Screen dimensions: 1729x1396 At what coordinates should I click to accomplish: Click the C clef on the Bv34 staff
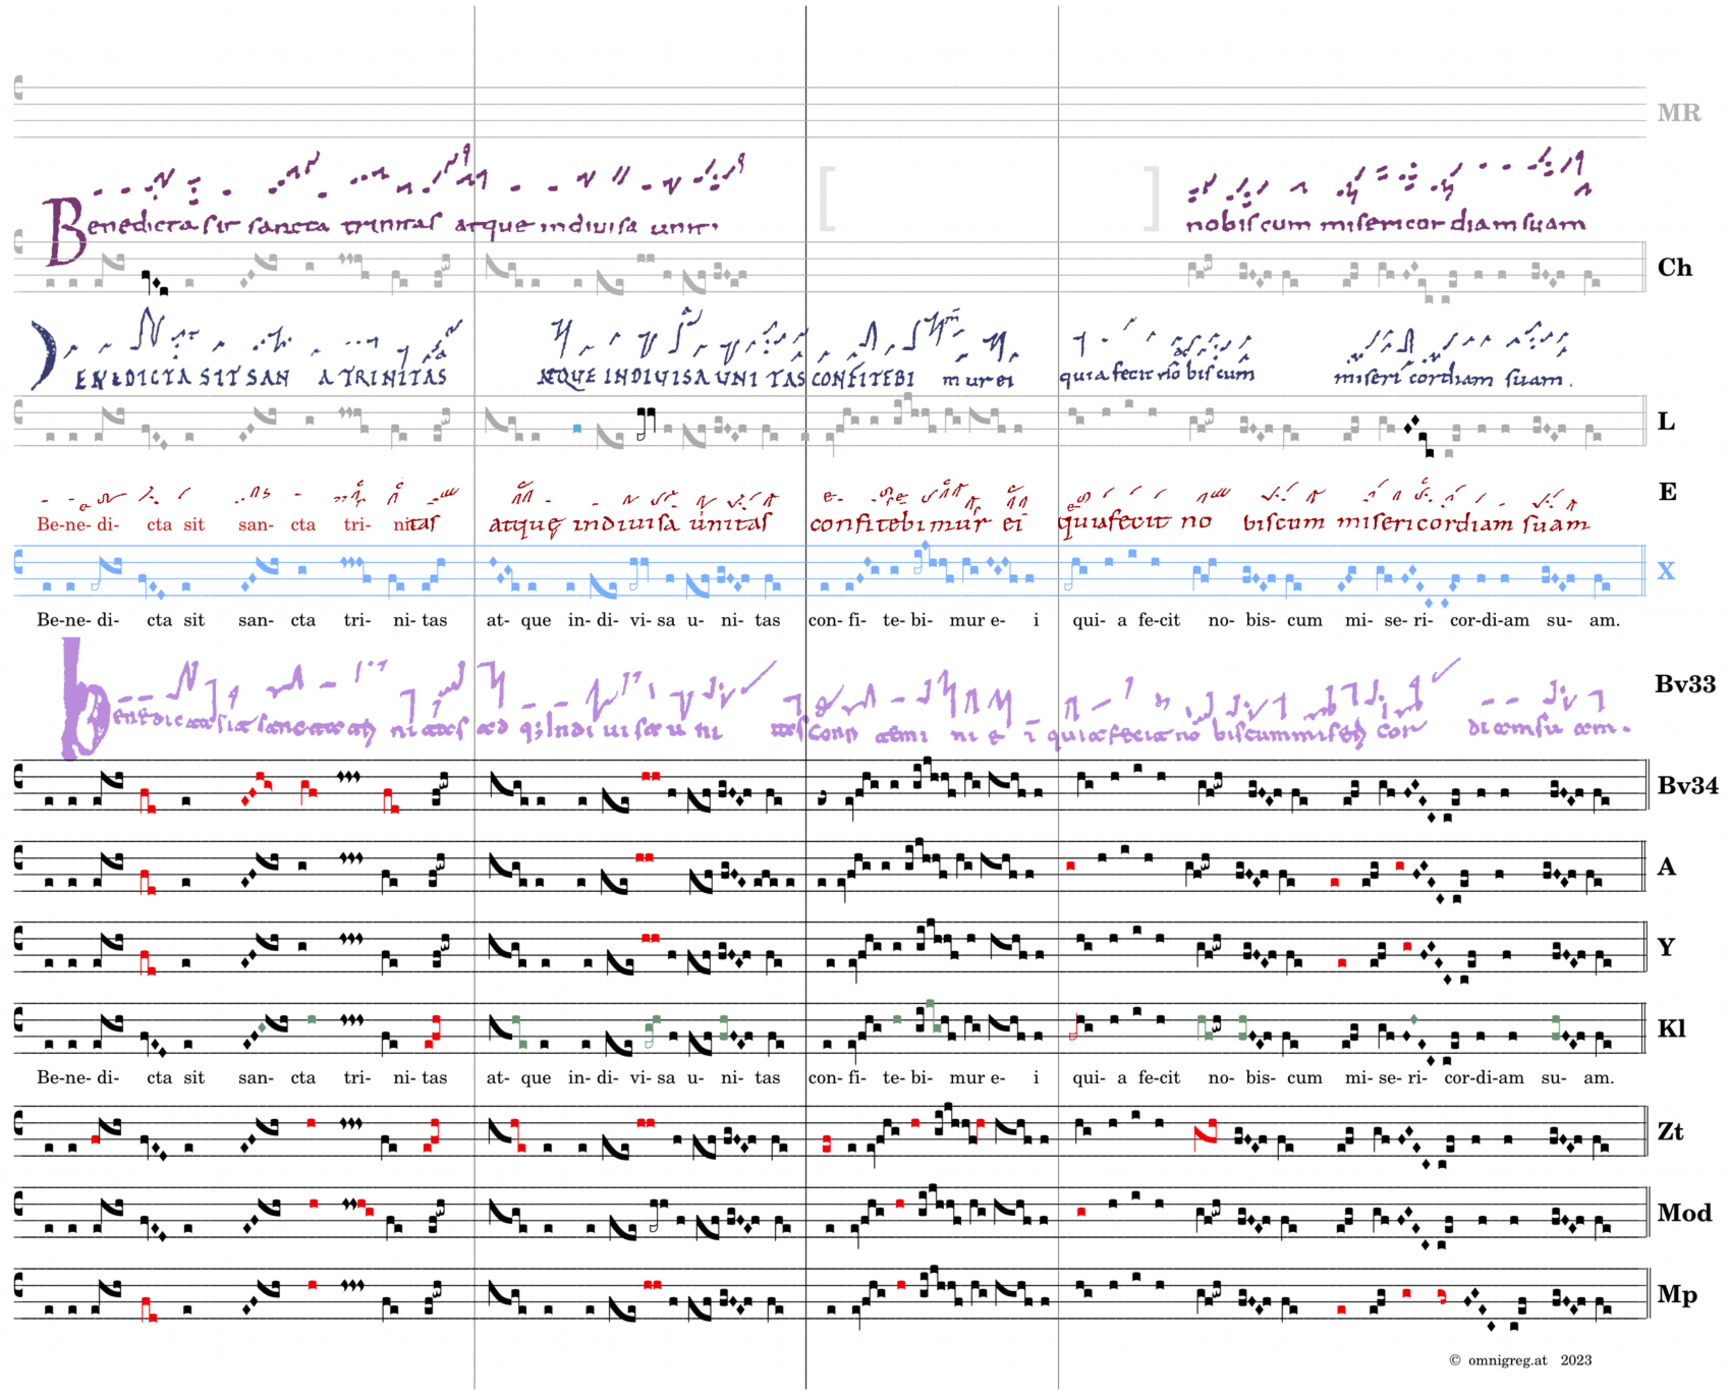pos(19,778)
